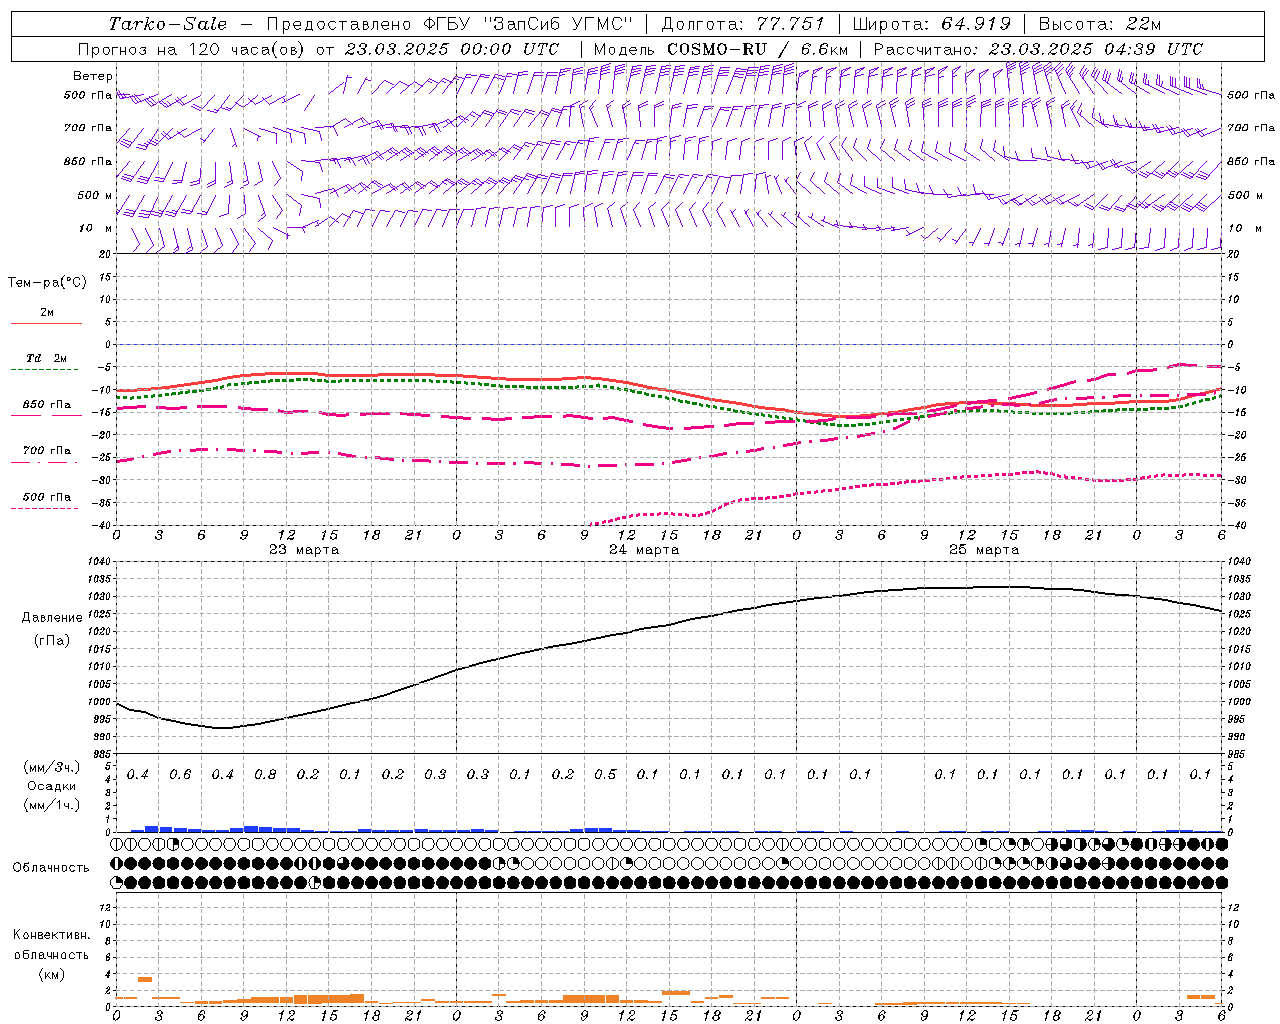Viewport: 1280px width, 1024px height.
Task: Click the 700 гПа temperature legend label
Action: point(47,450)
